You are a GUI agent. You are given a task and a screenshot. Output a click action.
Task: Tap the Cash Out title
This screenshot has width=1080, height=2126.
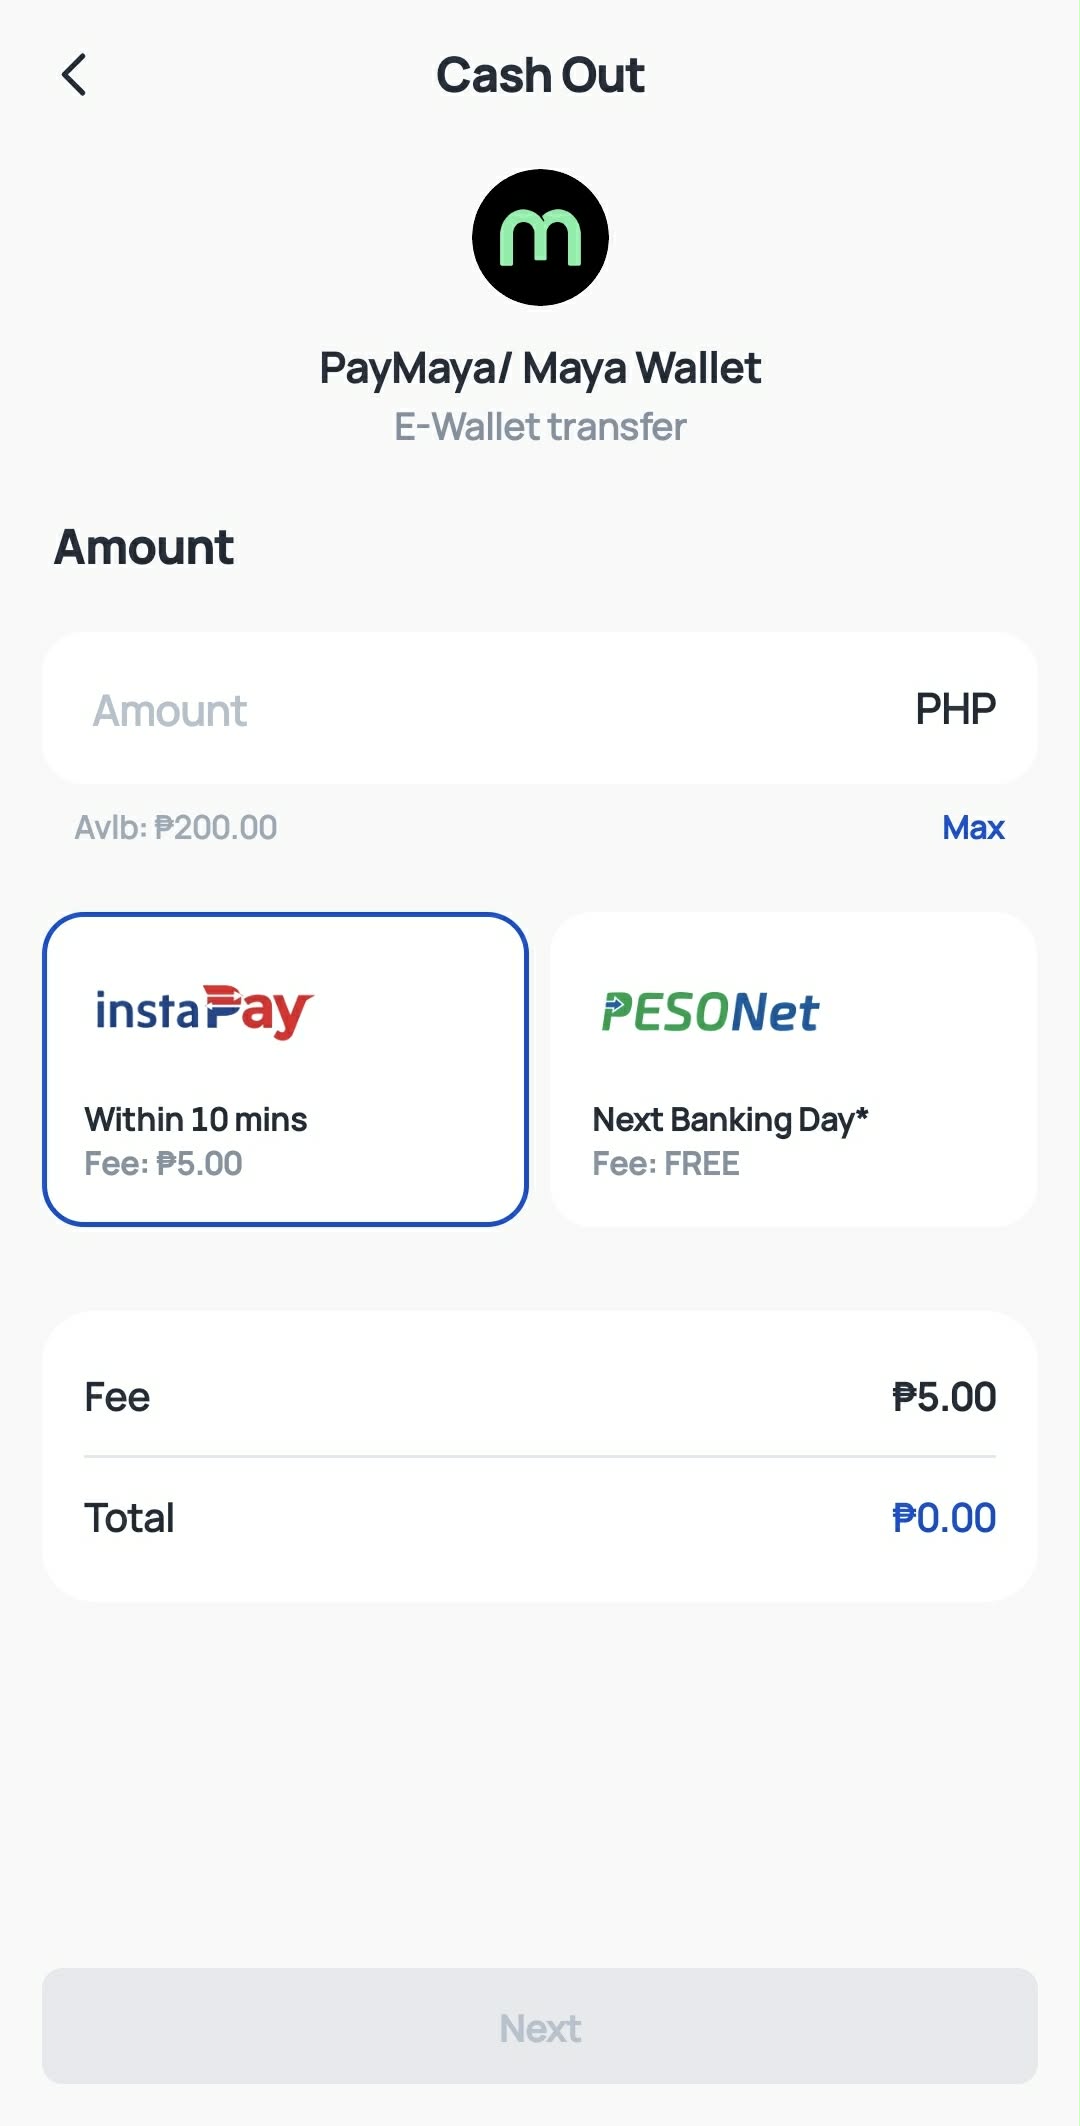tap(540, 75)
